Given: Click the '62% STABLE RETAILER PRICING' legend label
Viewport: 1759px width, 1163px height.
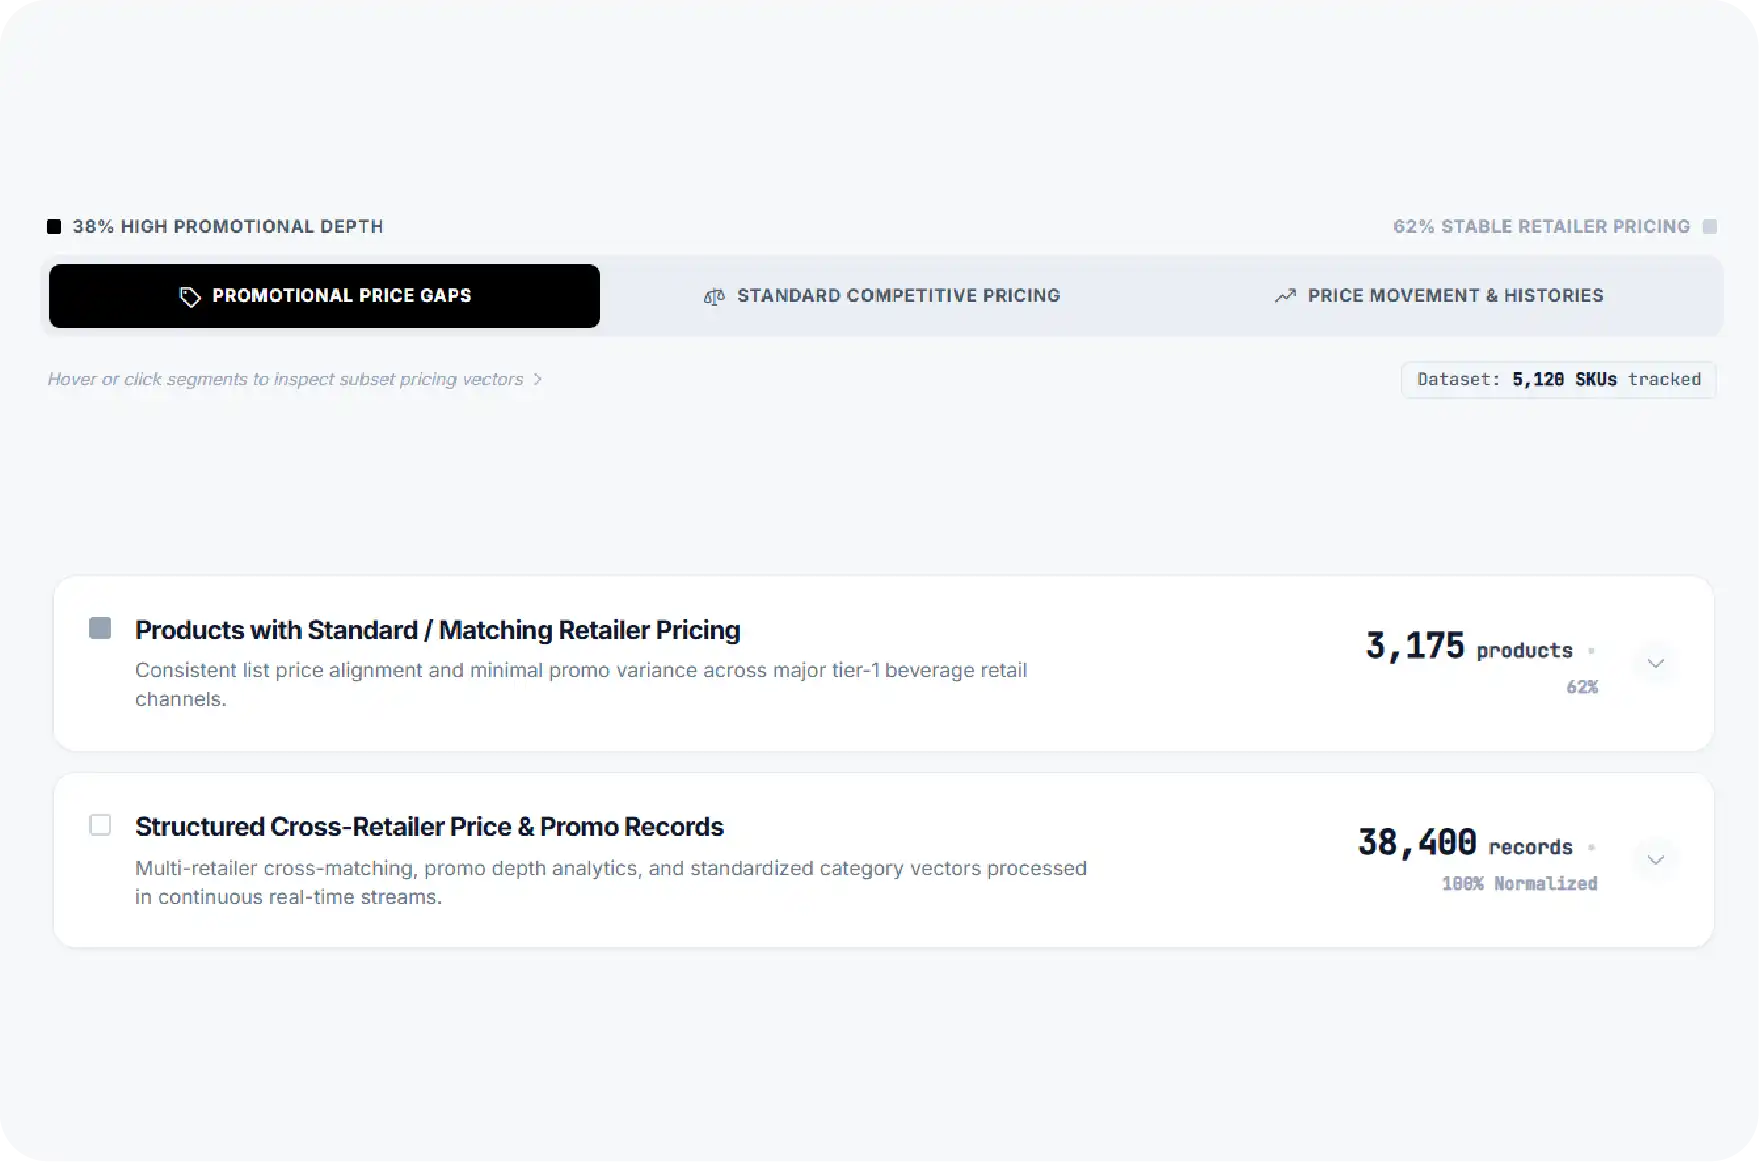Looking at the screenshot, I should 1541,227.
